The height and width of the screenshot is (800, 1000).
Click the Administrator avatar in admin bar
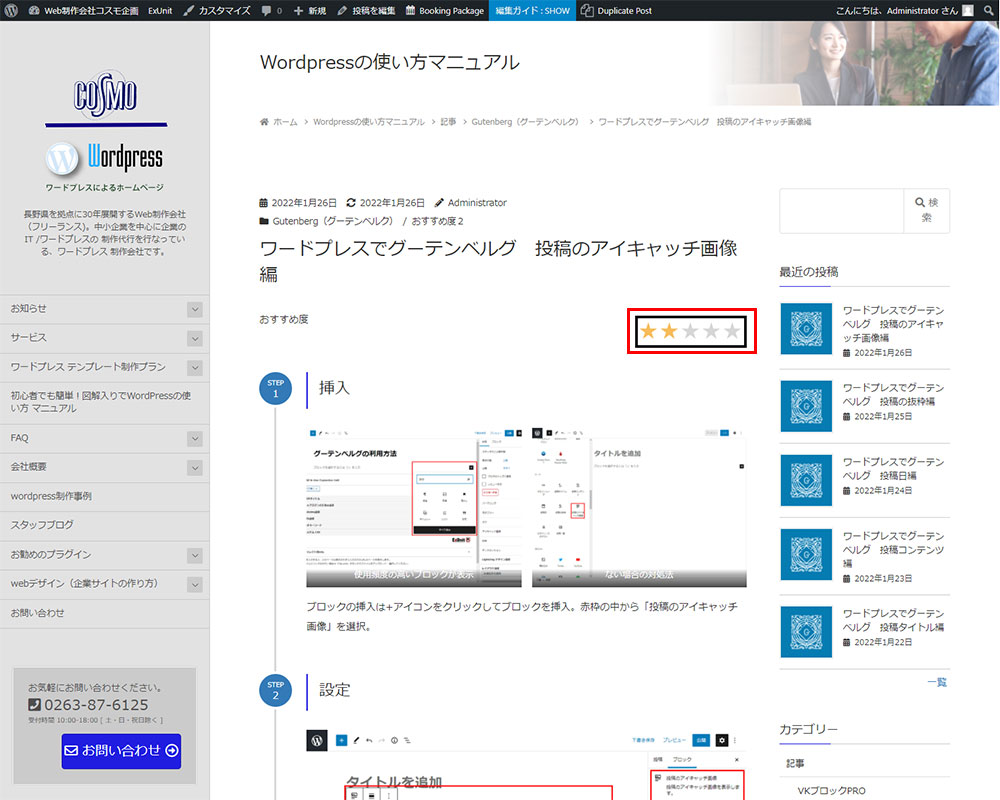967,10
